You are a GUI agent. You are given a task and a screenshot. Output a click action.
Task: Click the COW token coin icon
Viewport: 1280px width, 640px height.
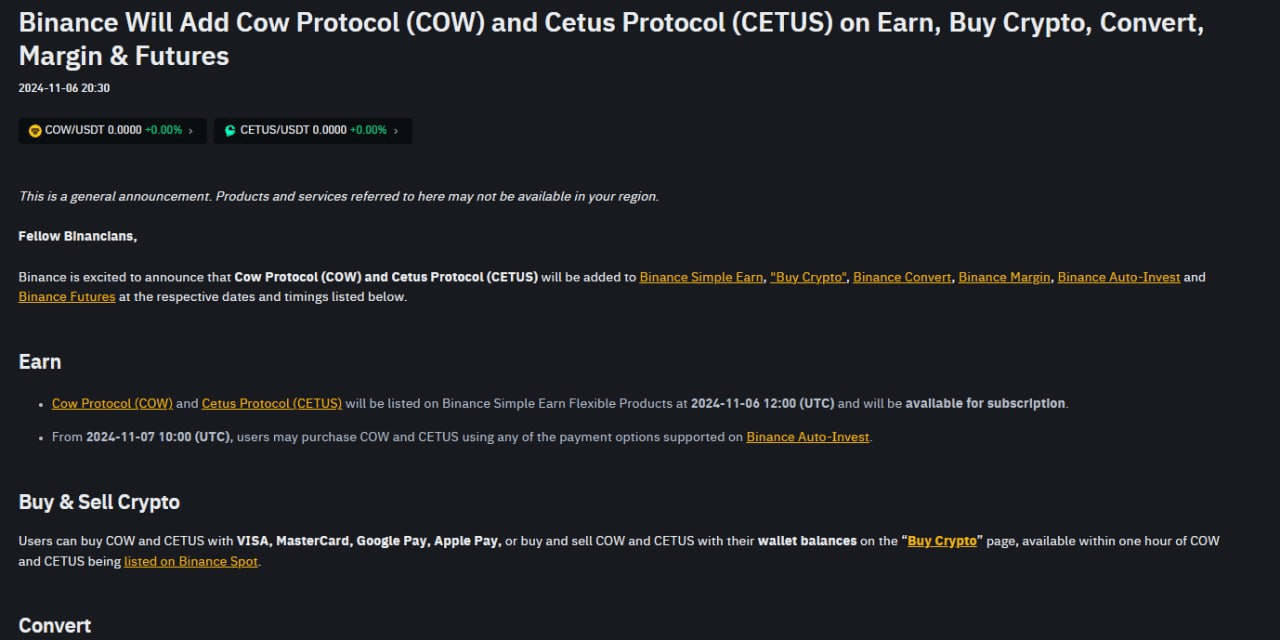coord(35,131)
